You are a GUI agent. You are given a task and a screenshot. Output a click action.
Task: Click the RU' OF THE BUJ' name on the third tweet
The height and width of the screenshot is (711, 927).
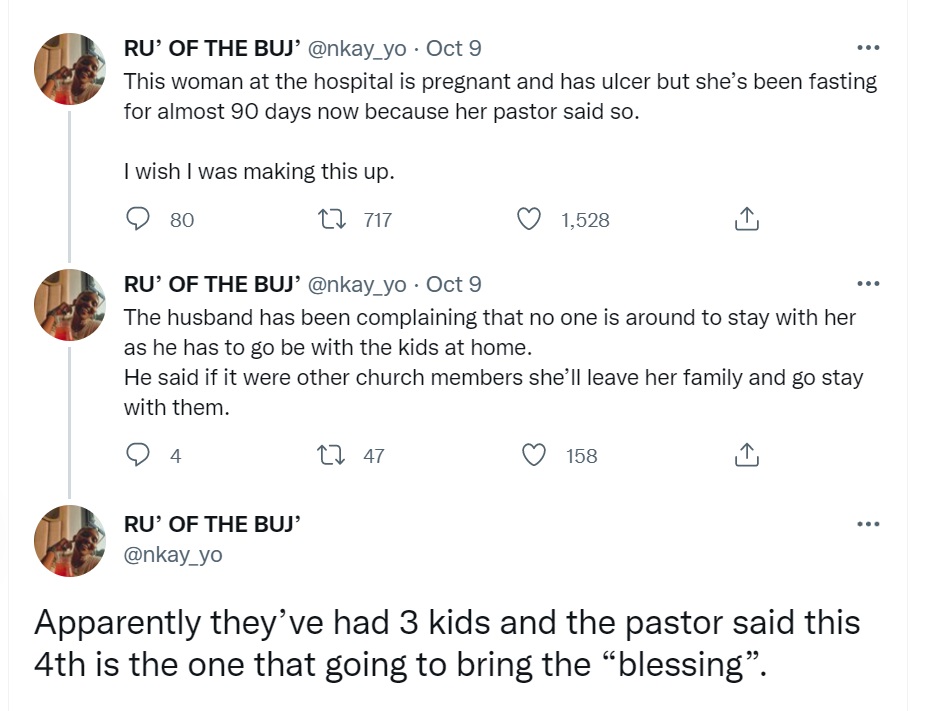pyautogui.click(x=212, y=524)
